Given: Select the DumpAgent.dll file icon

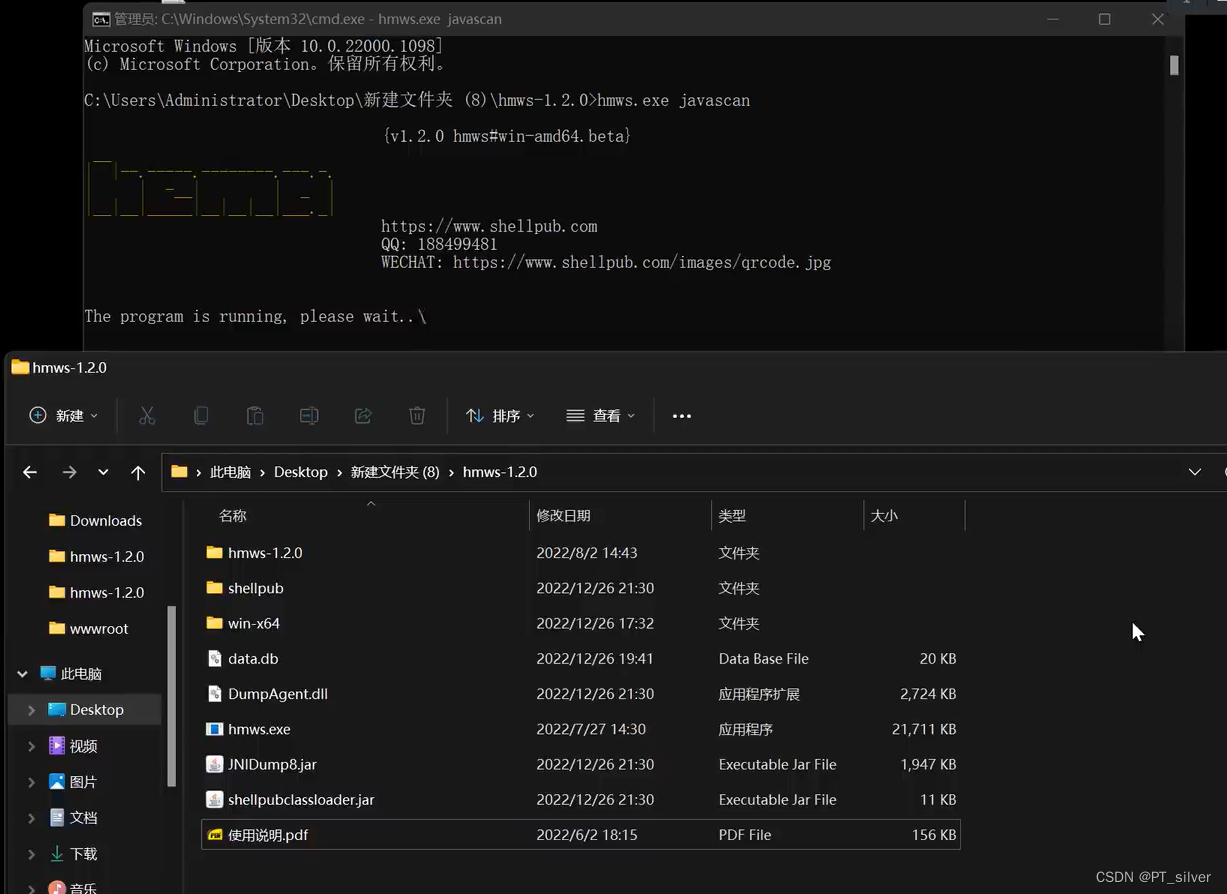Looking at the screenshot, I should tap(214, 694).
